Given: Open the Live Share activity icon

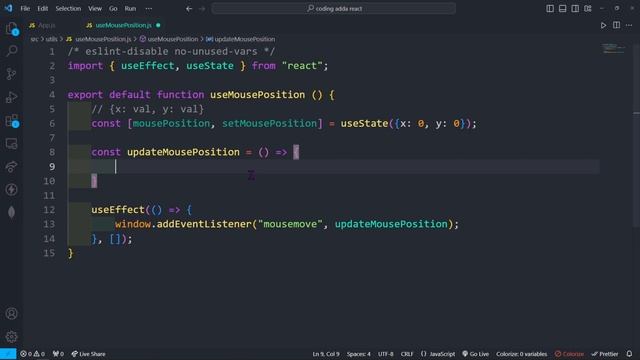Looking at the screenshot, I should pyautogui.click(x=11, y=167).
